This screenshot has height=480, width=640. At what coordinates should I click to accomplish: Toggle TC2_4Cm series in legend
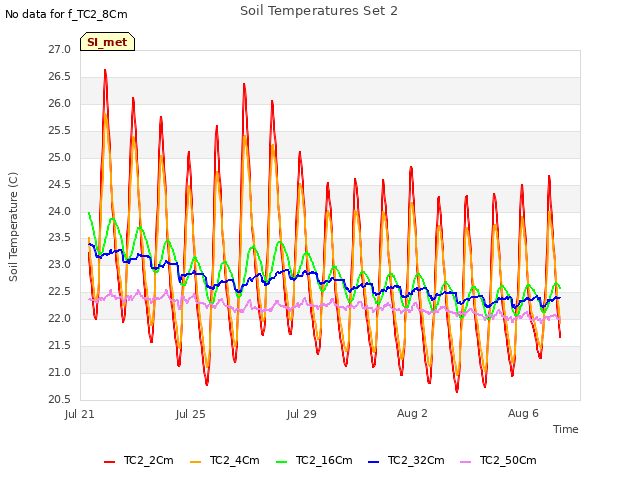click(x=225, y=460)
